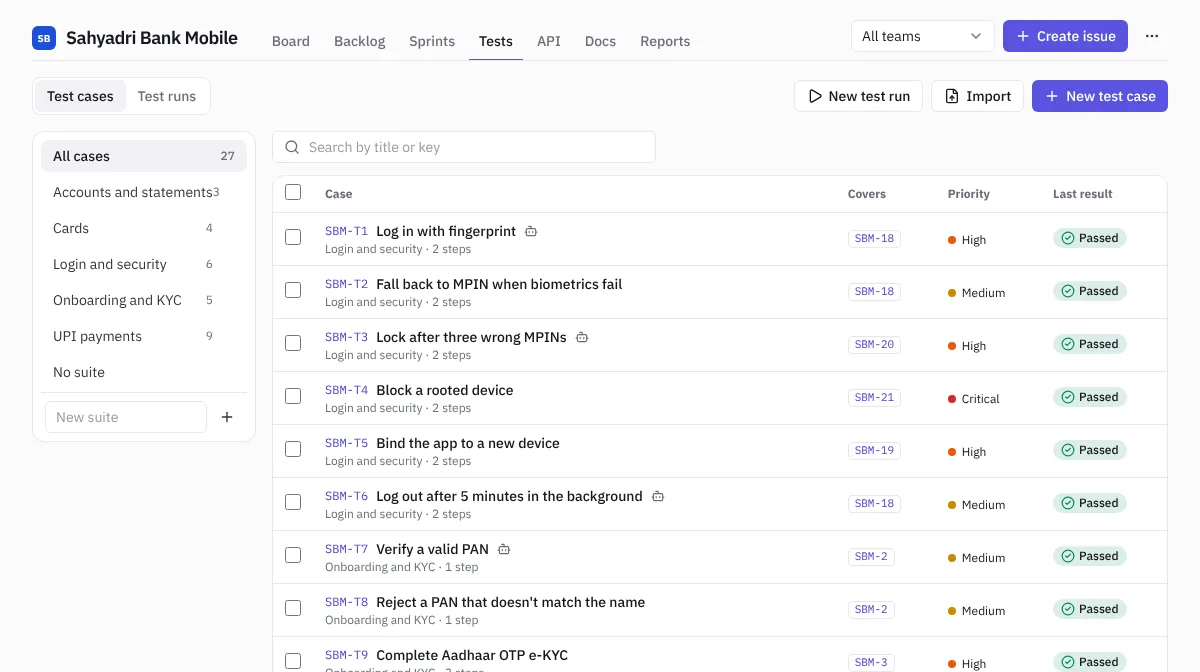Click the Medium priority indicator for SBM-T2
This screenshot has width=1200, height=672.
click(976, 293)
